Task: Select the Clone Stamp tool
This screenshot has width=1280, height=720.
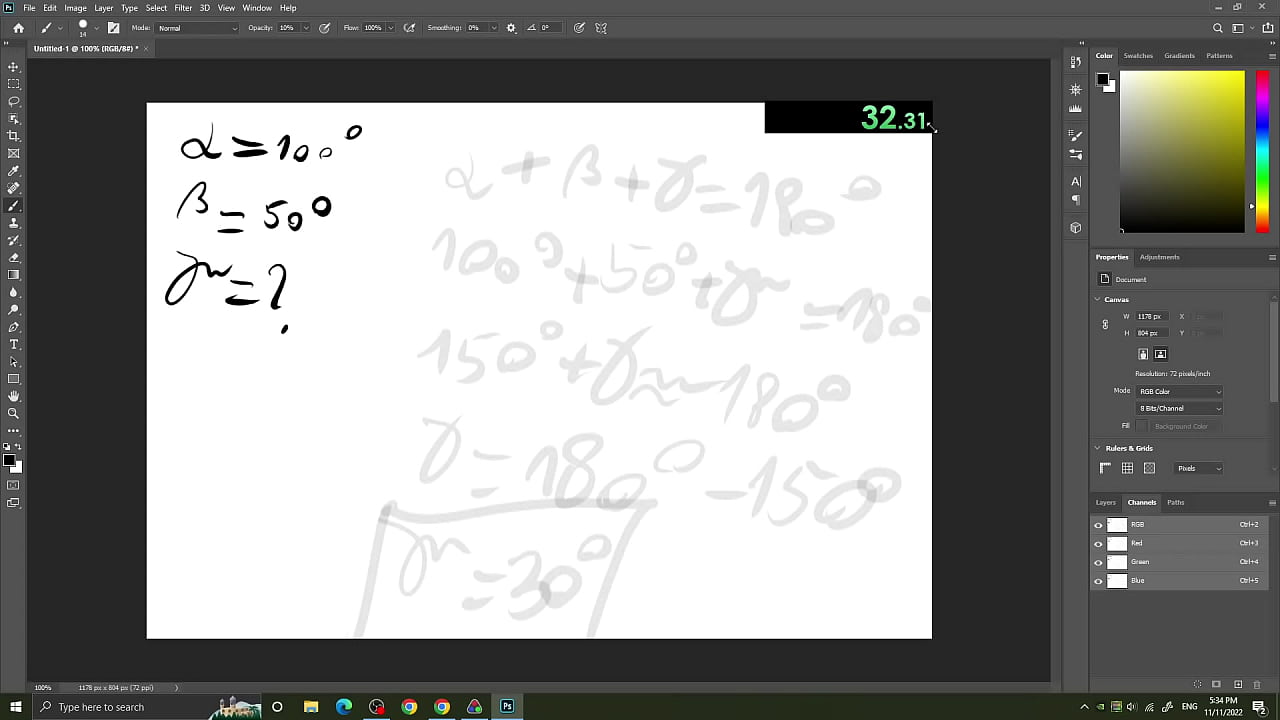Action: pos(13,225)
